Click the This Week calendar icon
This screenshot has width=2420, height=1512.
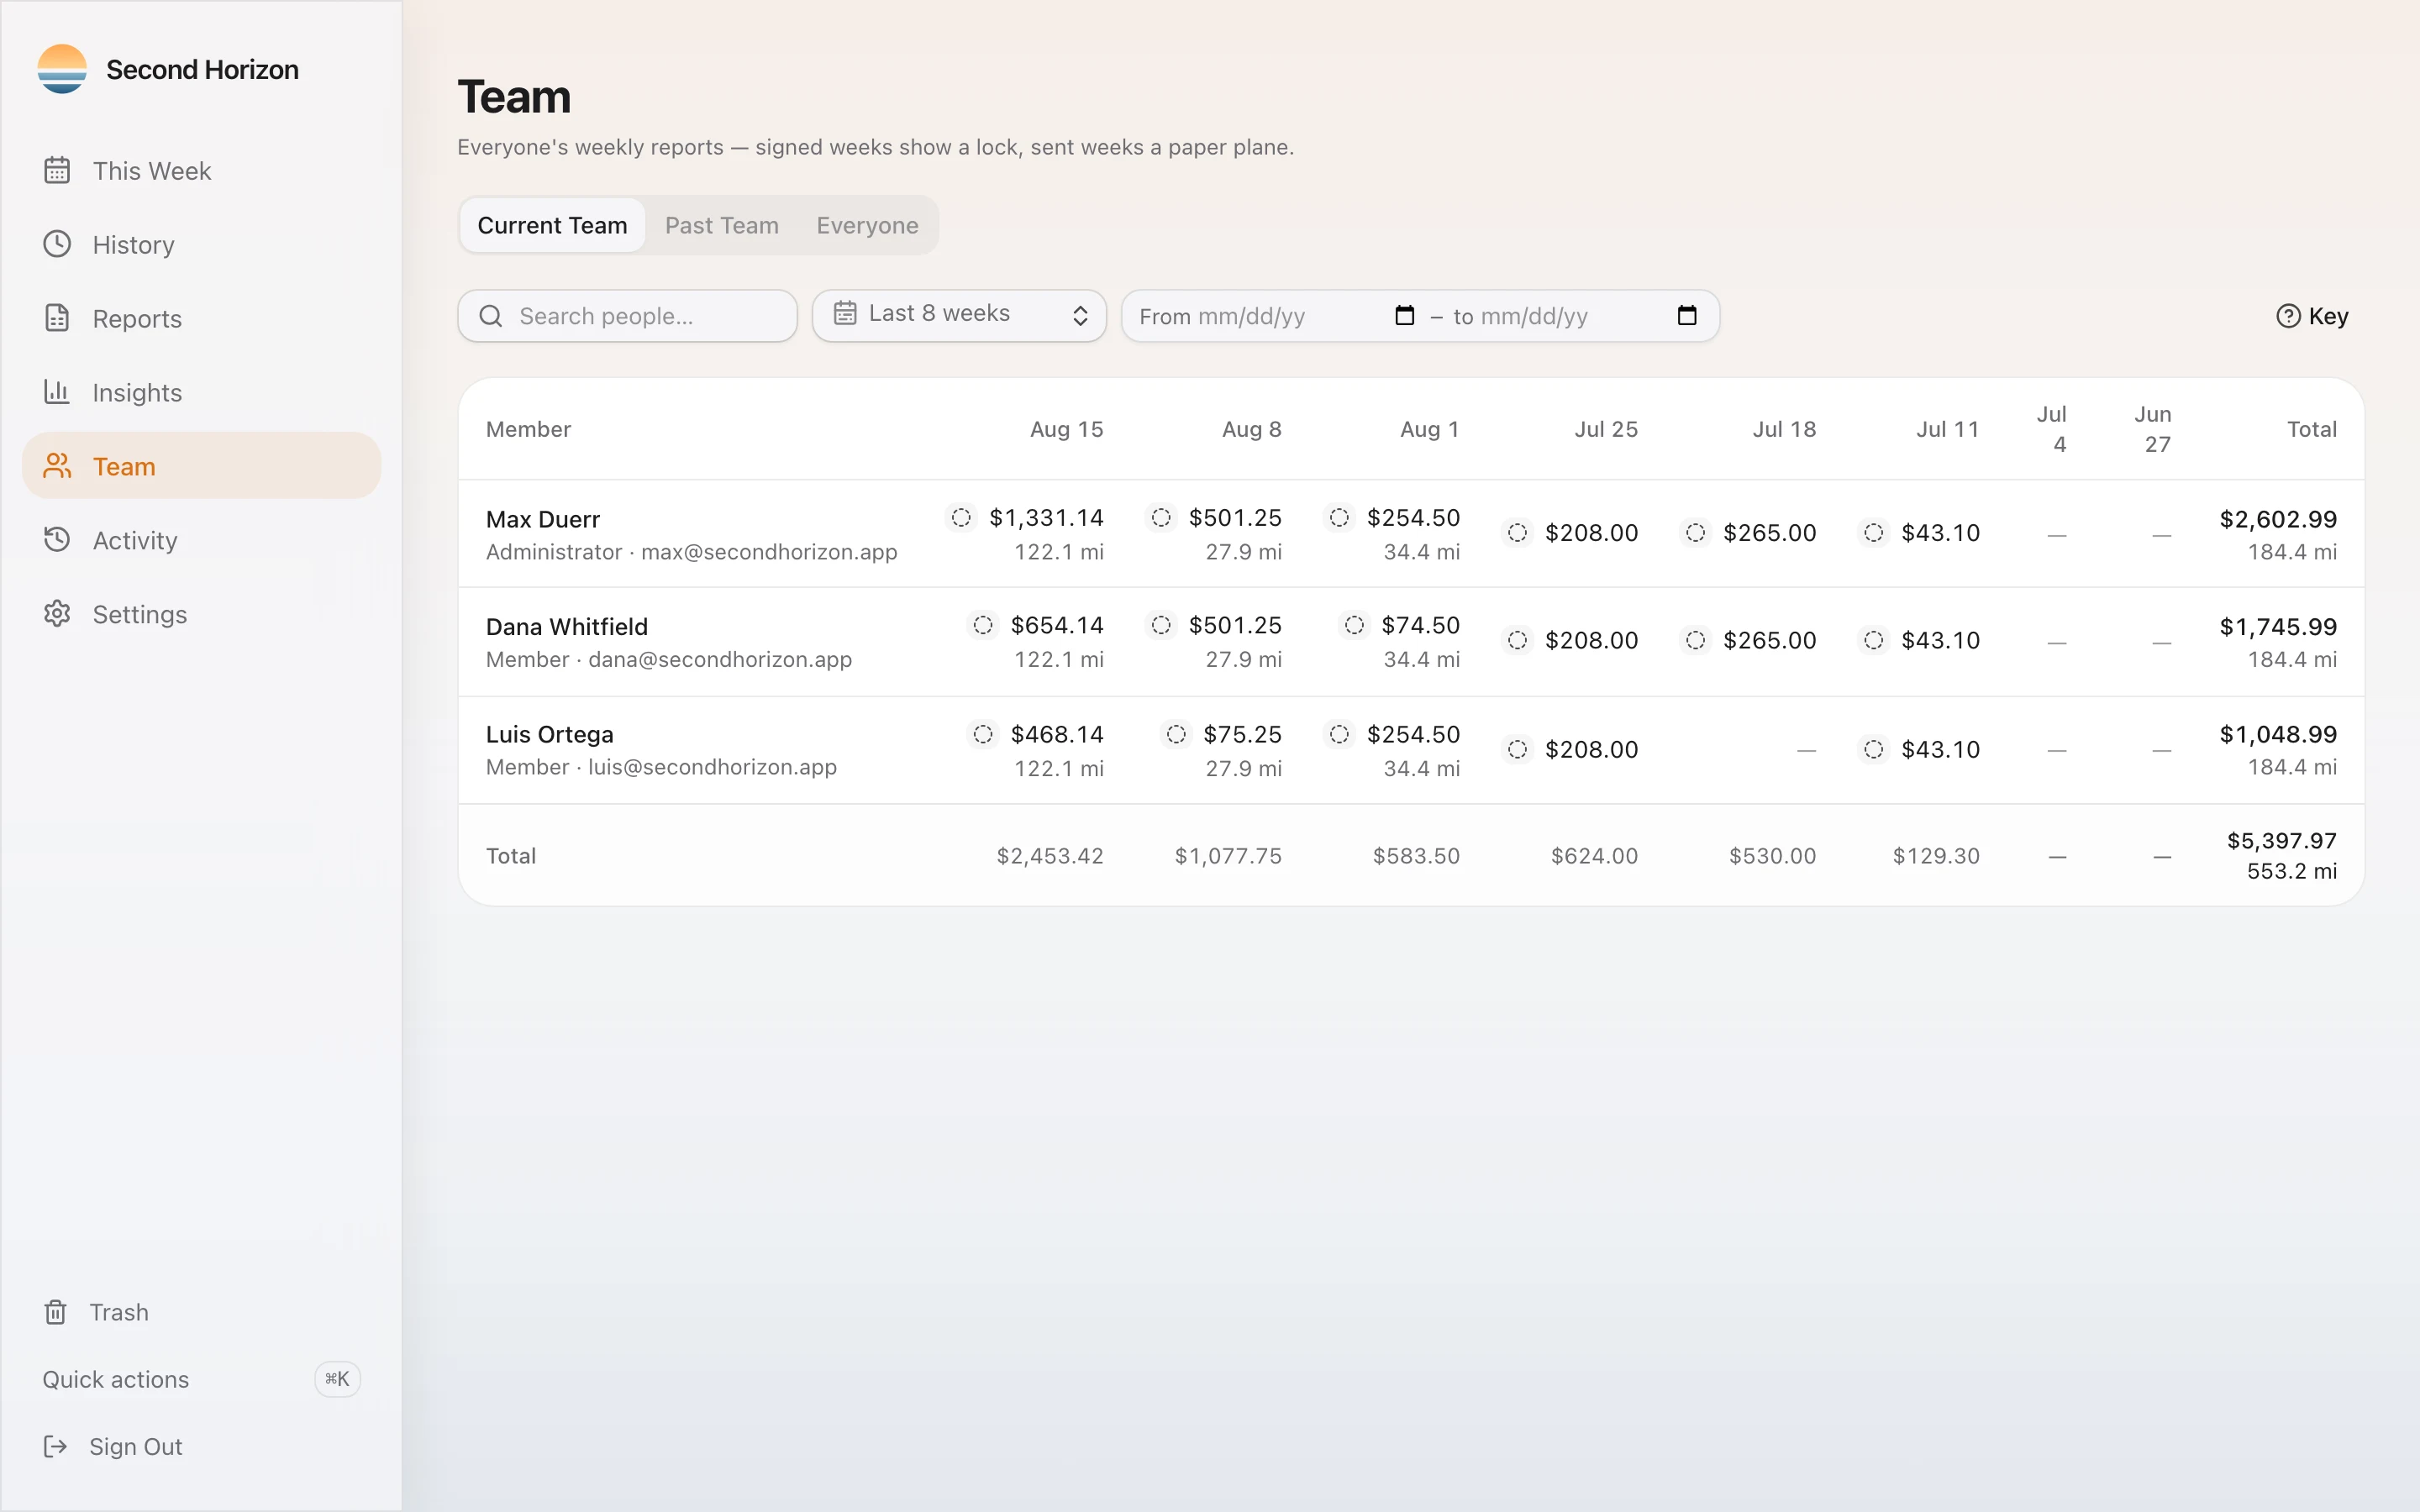tap(57, 171)
